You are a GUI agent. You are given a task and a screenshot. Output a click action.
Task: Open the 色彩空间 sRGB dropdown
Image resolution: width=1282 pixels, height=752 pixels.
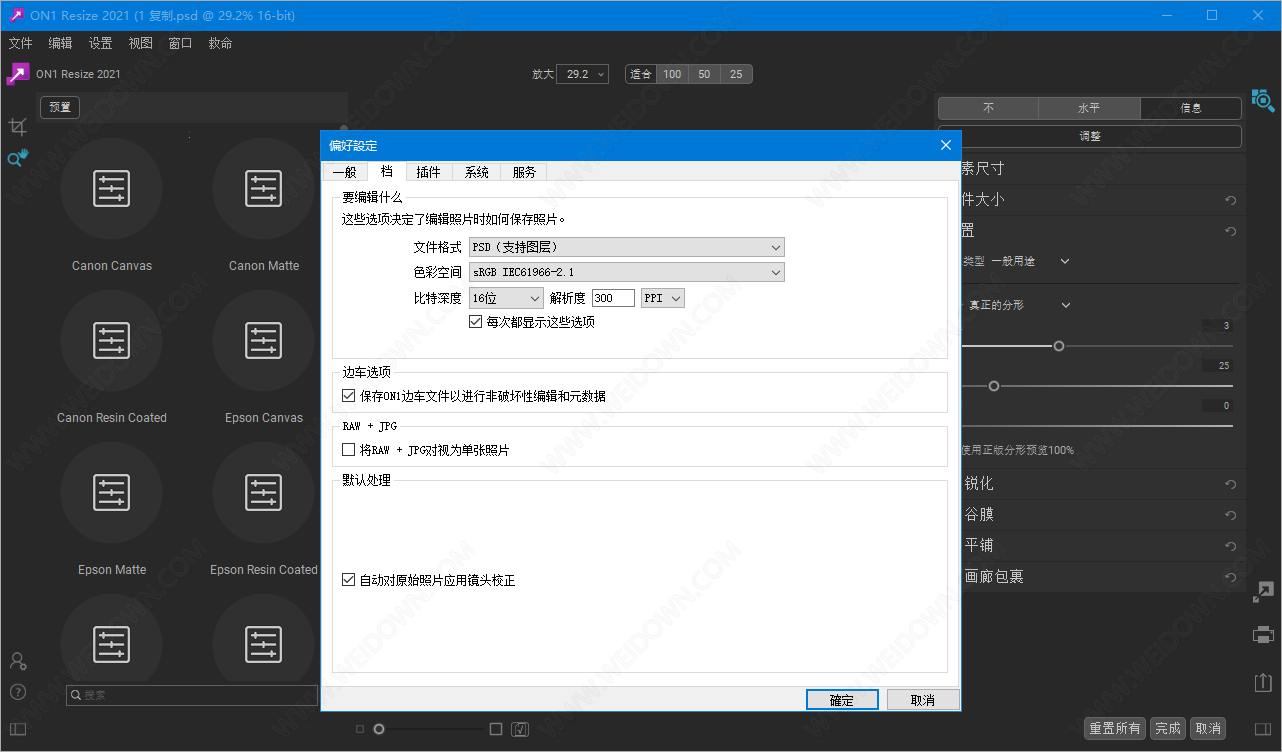pyautogui.click(x=627, y=272)
